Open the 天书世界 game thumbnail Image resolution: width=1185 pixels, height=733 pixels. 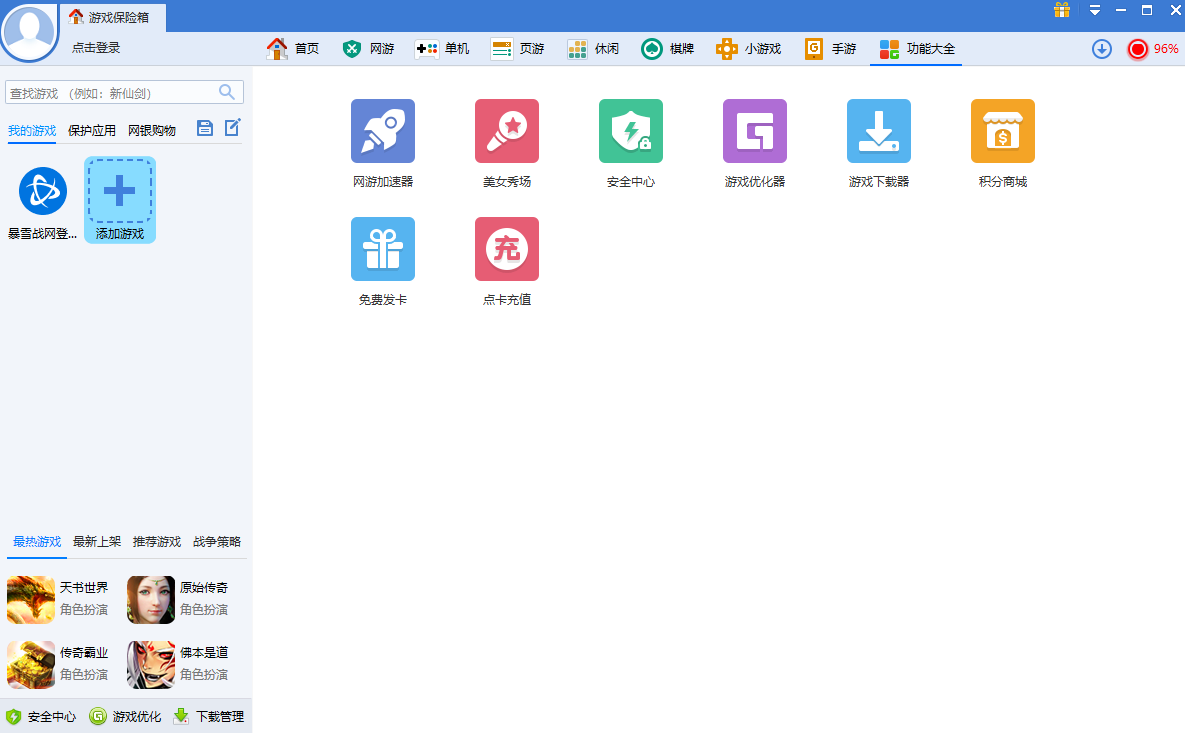point(31,599)
